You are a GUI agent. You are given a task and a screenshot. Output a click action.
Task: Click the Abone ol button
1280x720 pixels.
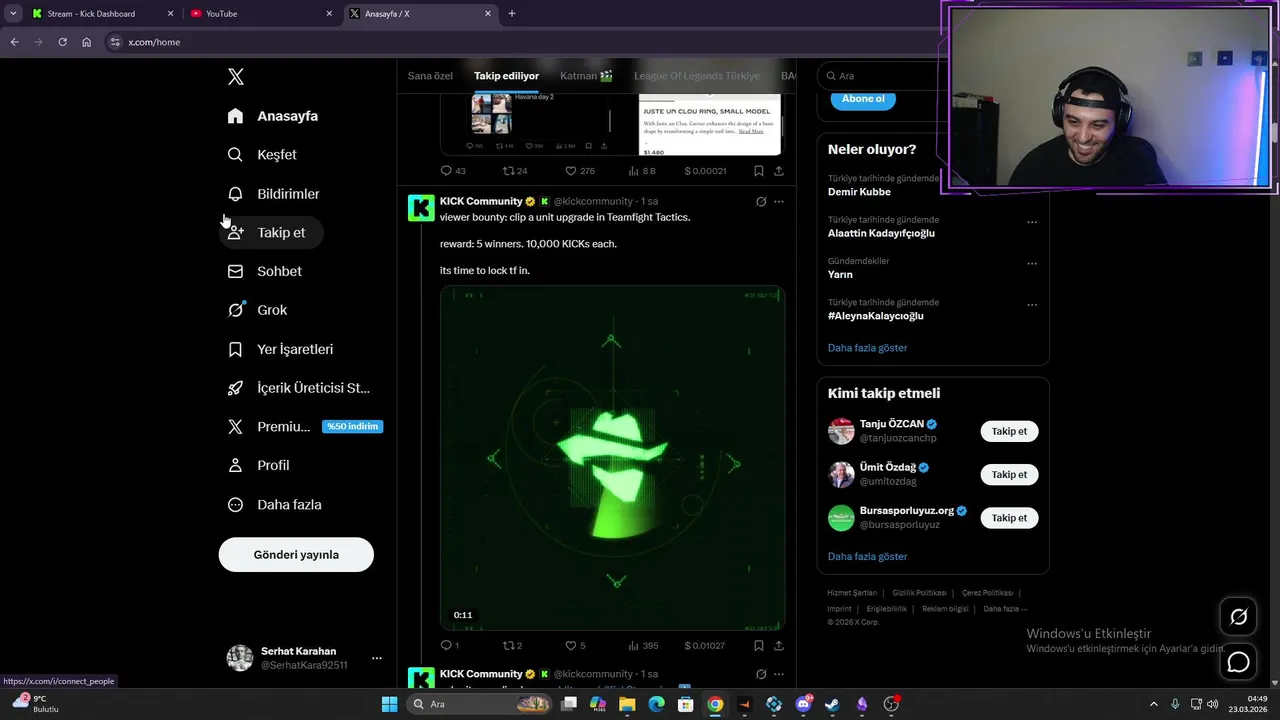[863, 99]
